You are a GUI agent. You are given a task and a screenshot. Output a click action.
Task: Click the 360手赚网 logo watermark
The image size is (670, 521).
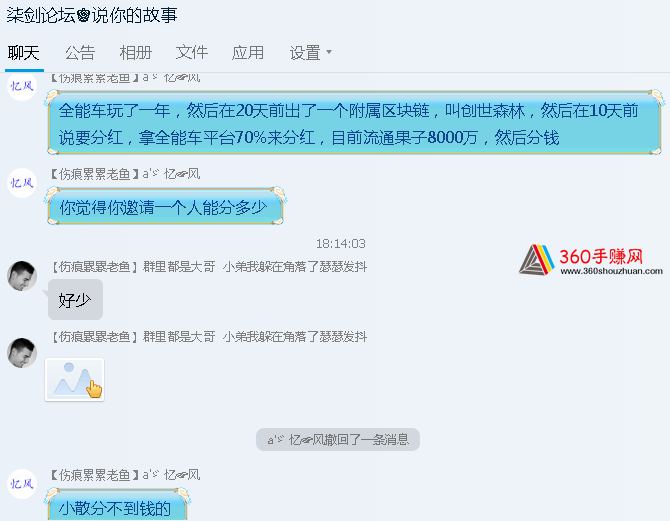(591, 260)
